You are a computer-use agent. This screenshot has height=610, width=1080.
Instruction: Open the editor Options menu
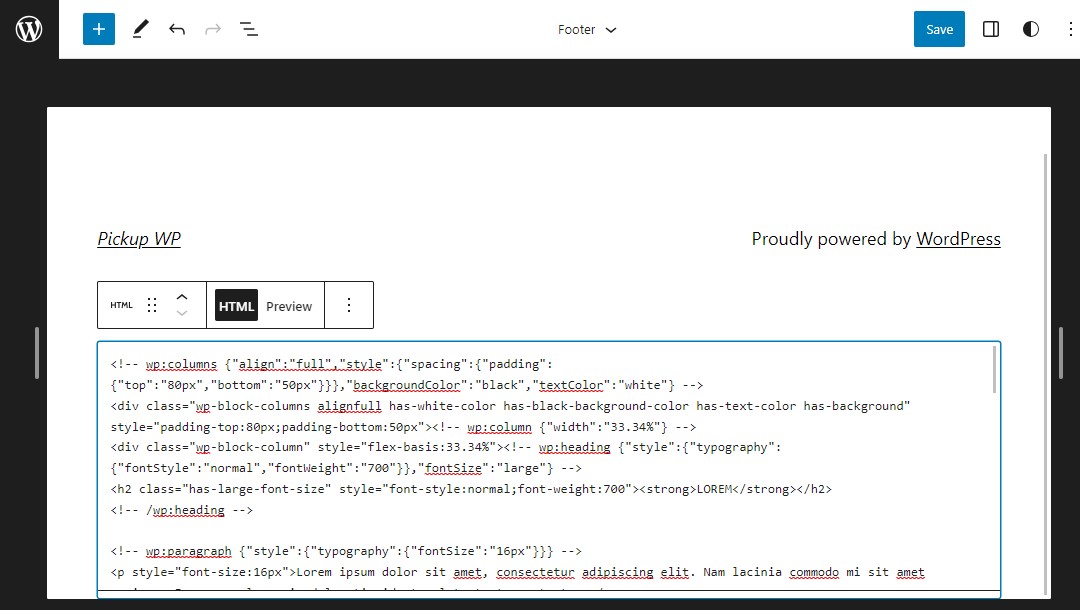1070,29
